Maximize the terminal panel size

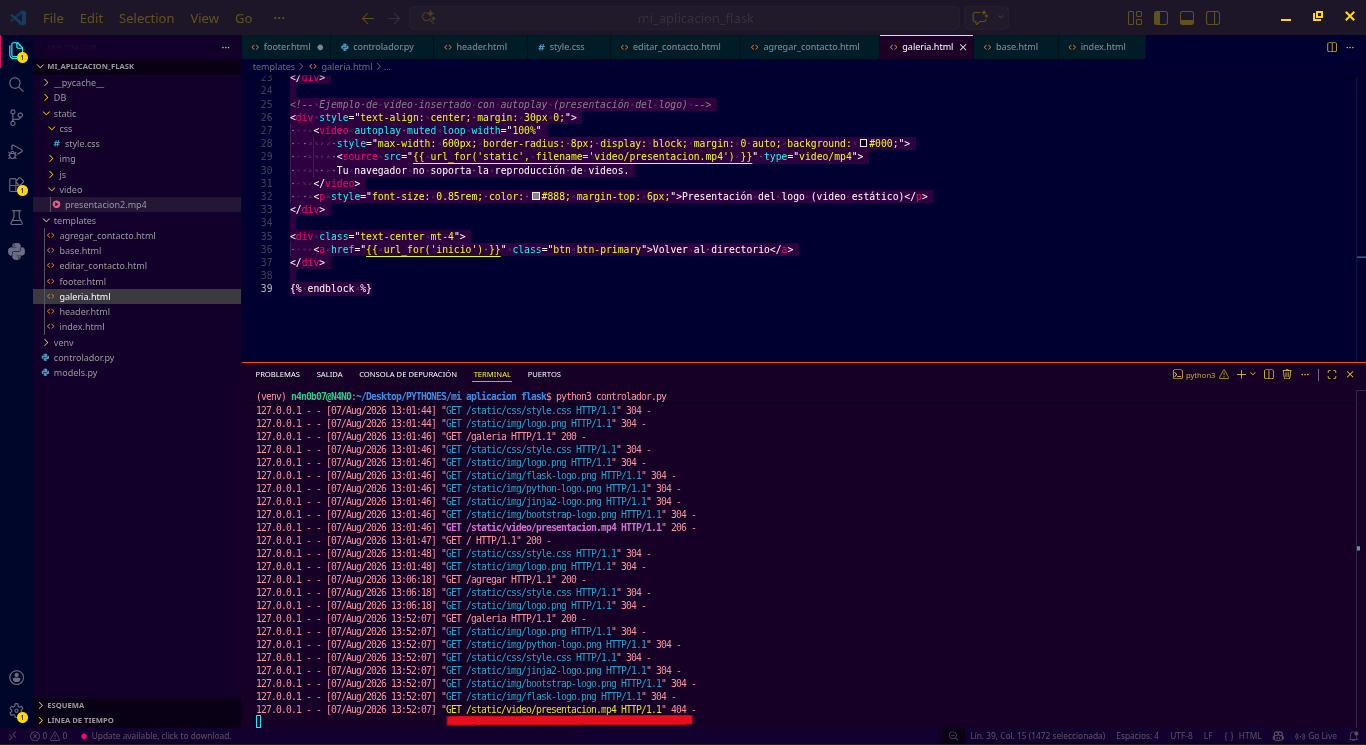point(1332,374)
